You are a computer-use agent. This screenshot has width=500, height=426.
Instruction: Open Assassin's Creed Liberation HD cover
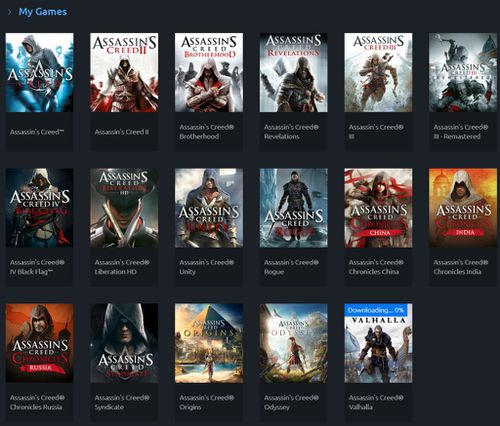click(124, 208)
